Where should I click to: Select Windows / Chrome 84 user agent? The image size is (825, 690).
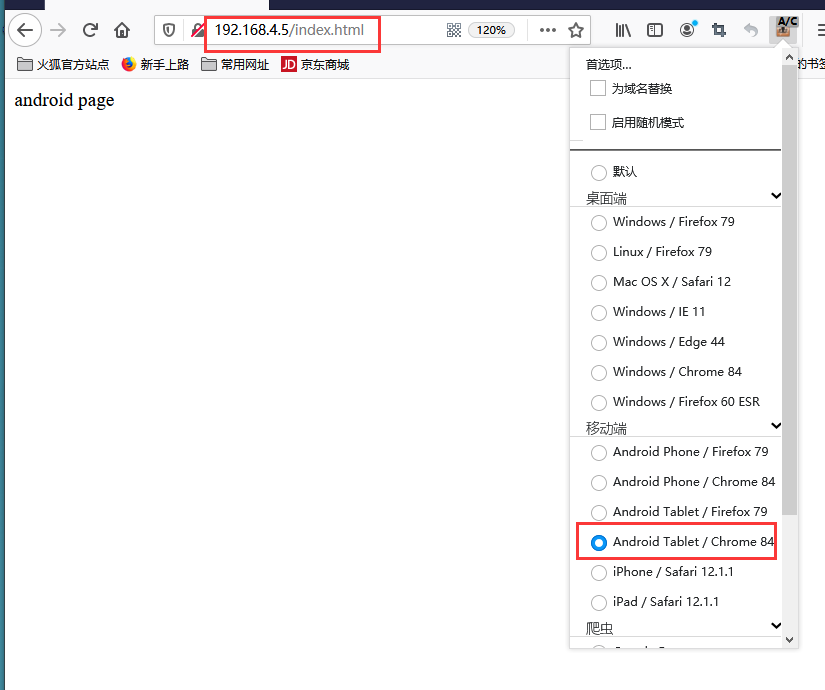point(599,373)
